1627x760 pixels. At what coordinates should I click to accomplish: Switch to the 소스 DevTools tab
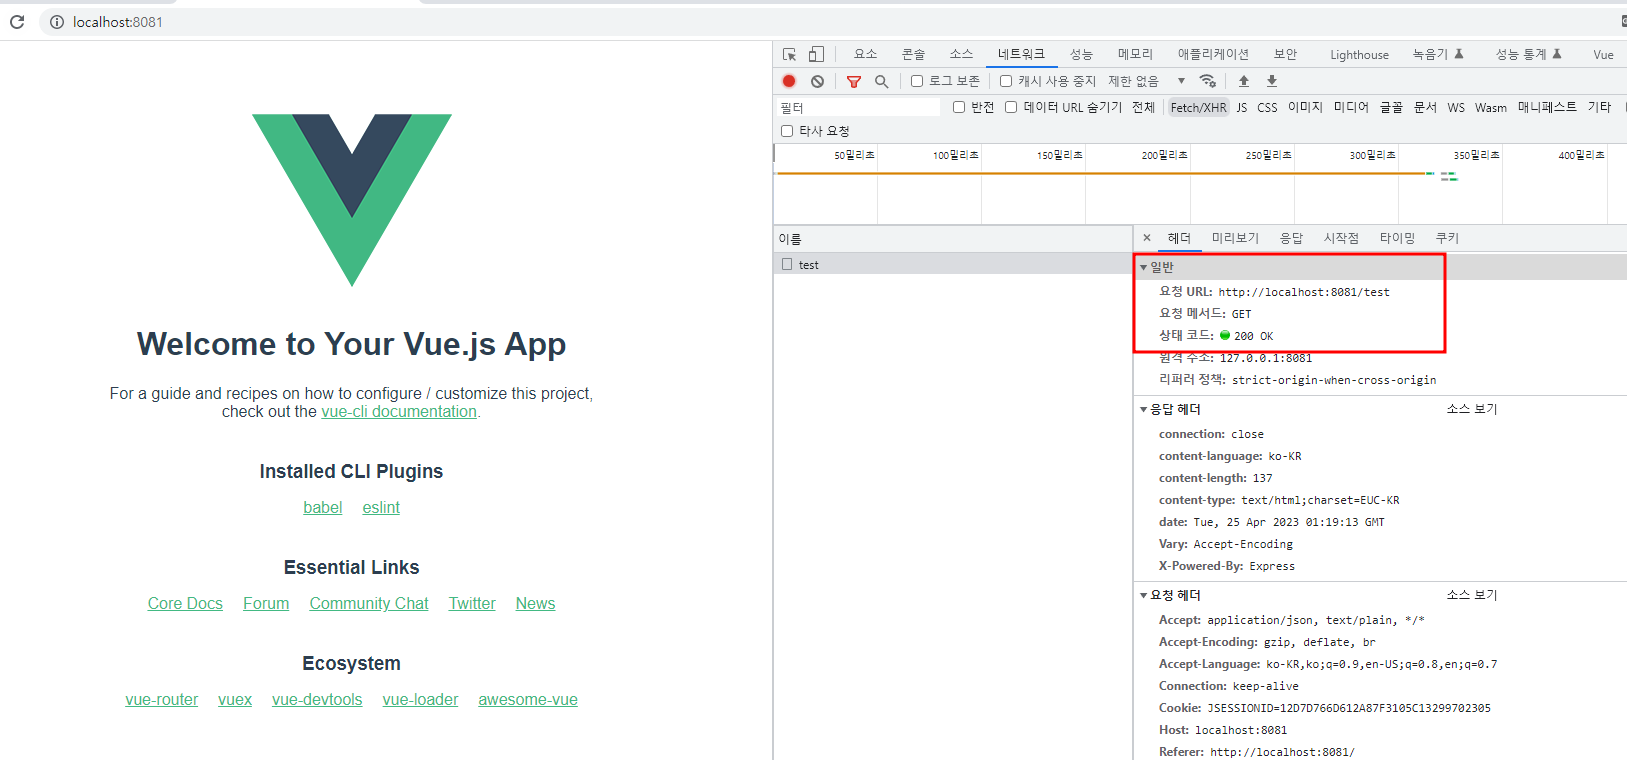coord(961,54)
